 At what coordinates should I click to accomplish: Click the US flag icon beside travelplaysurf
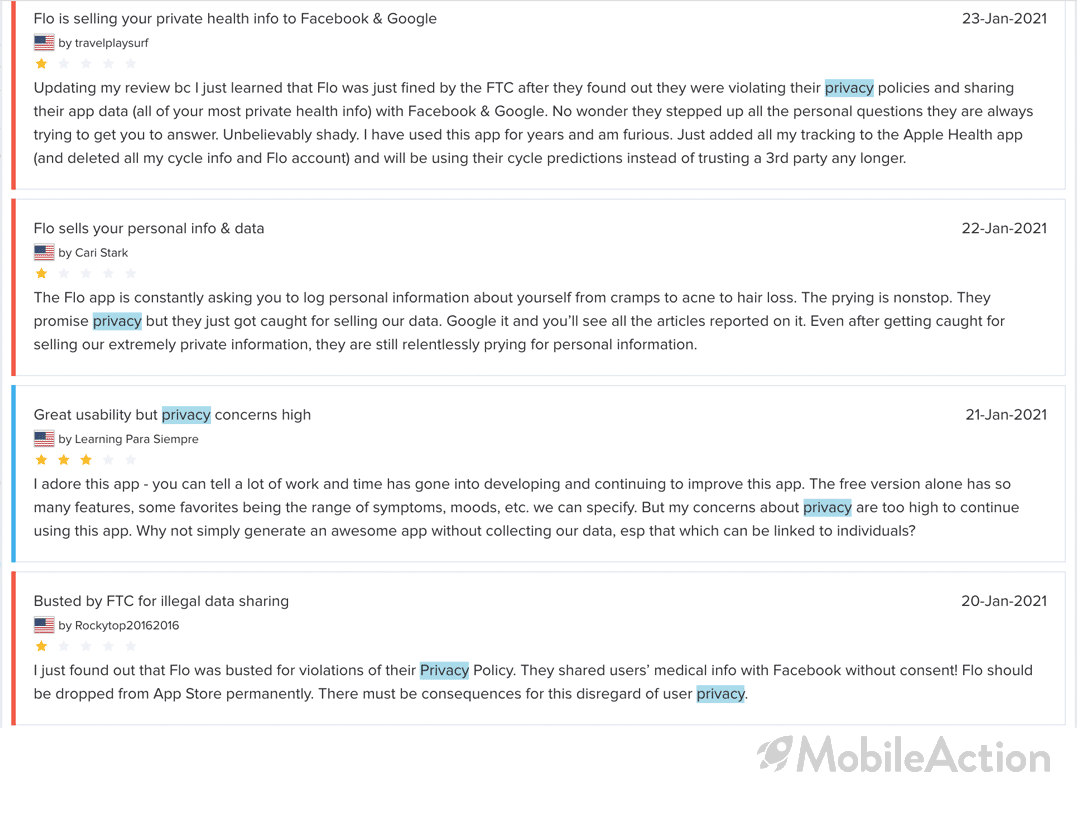click(44, 43)
